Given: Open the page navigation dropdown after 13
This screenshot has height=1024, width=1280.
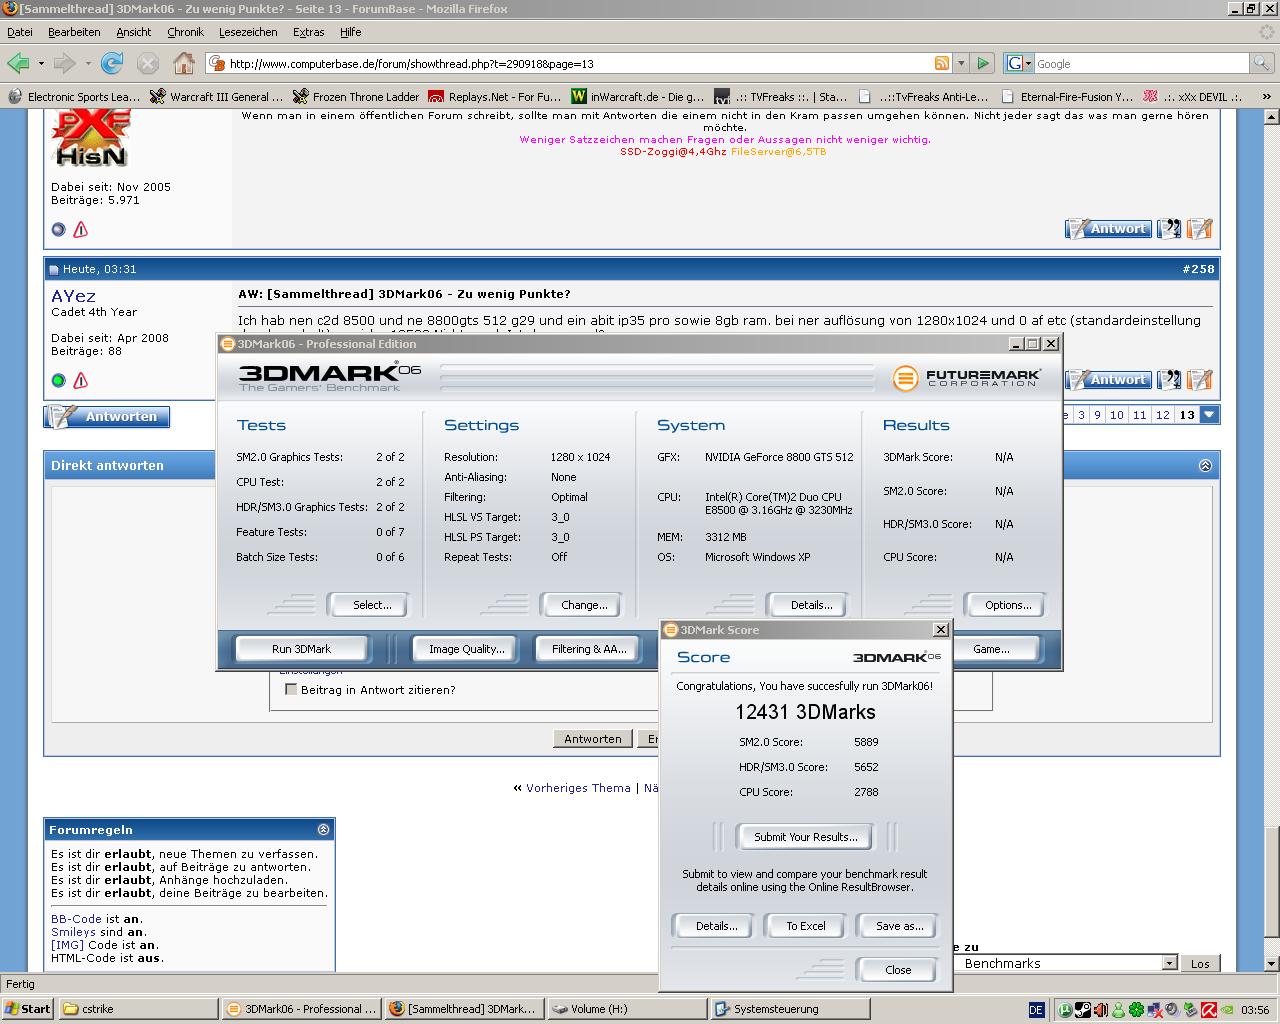Looking at the screenshot, I should (x=1209, y=414).
